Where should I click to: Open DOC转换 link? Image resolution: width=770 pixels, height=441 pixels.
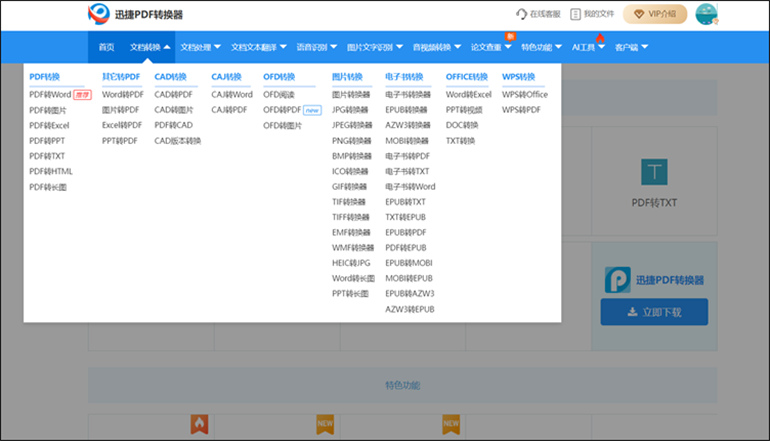(462, 125)
